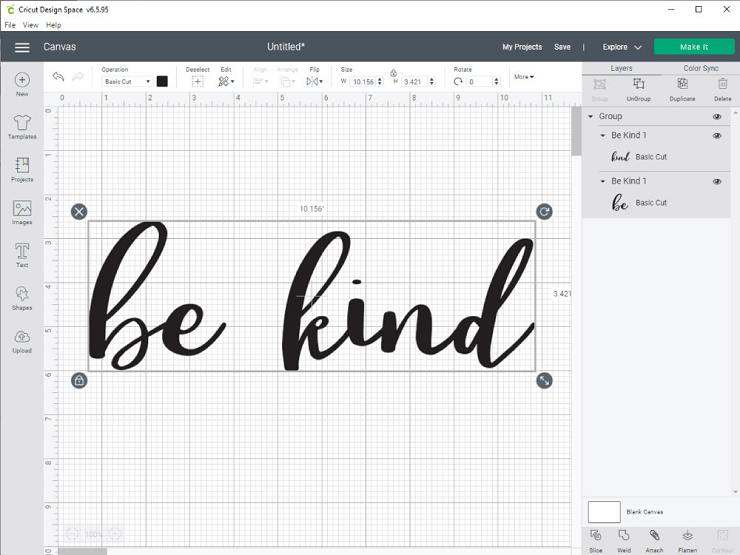740x555 pixels.
Task: Open the Templates panel
Action: coord(22,126)
